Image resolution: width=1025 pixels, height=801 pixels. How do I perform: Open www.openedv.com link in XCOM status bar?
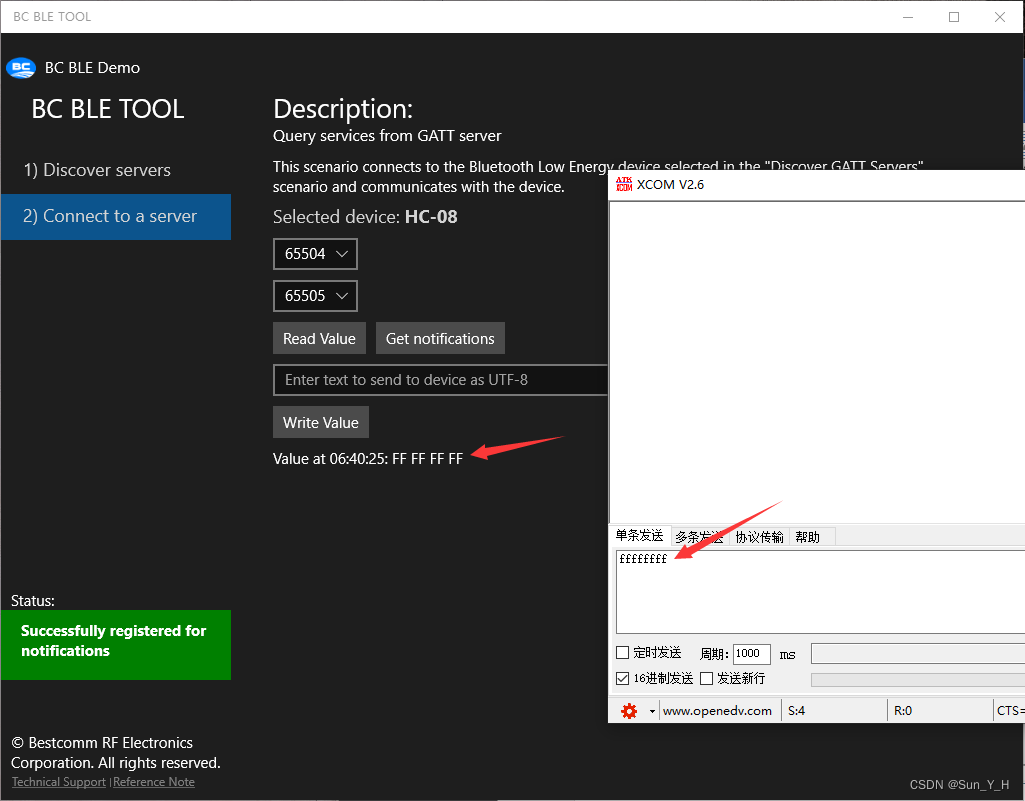[x=717, y=711]
